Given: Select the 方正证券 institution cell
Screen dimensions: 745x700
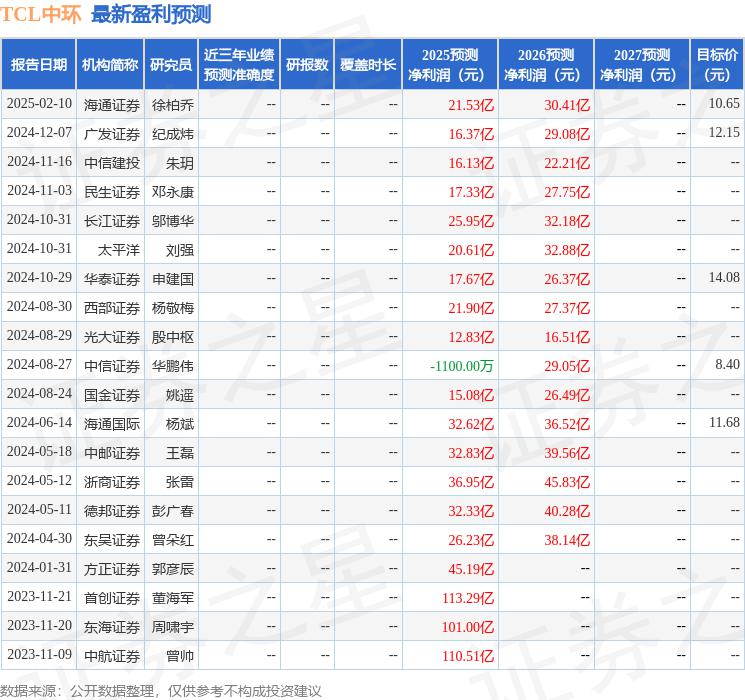Looking at the screenshot, I should (x=112, y=569).
